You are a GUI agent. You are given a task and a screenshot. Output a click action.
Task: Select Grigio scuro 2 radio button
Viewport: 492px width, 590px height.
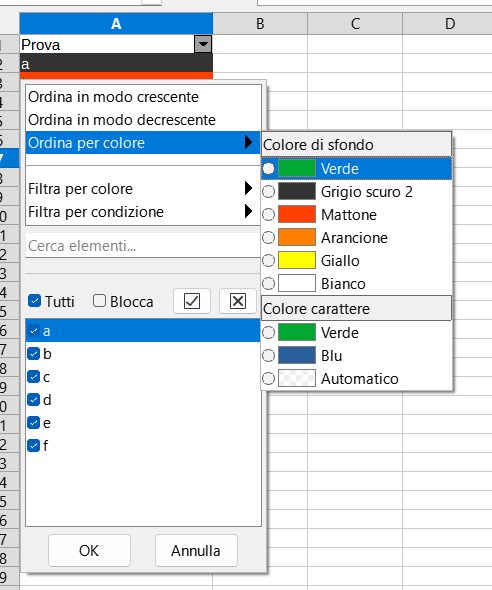pyautogui.click(x=269, y=192)
